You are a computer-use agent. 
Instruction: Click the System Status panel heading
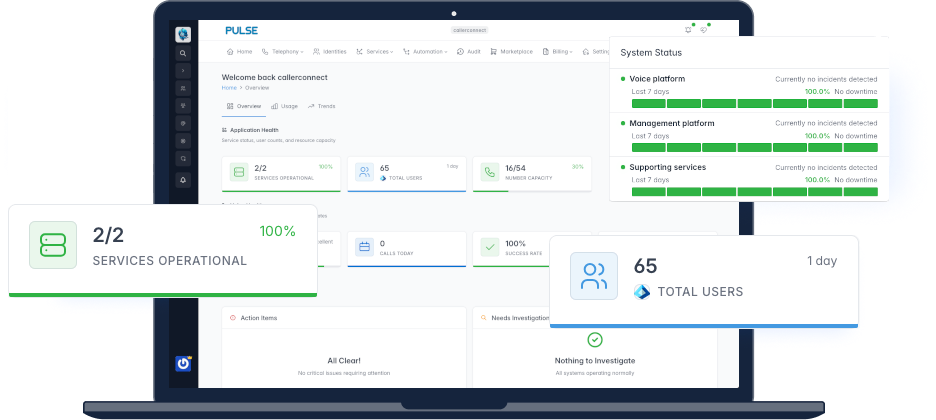click(x=651, y=52)
